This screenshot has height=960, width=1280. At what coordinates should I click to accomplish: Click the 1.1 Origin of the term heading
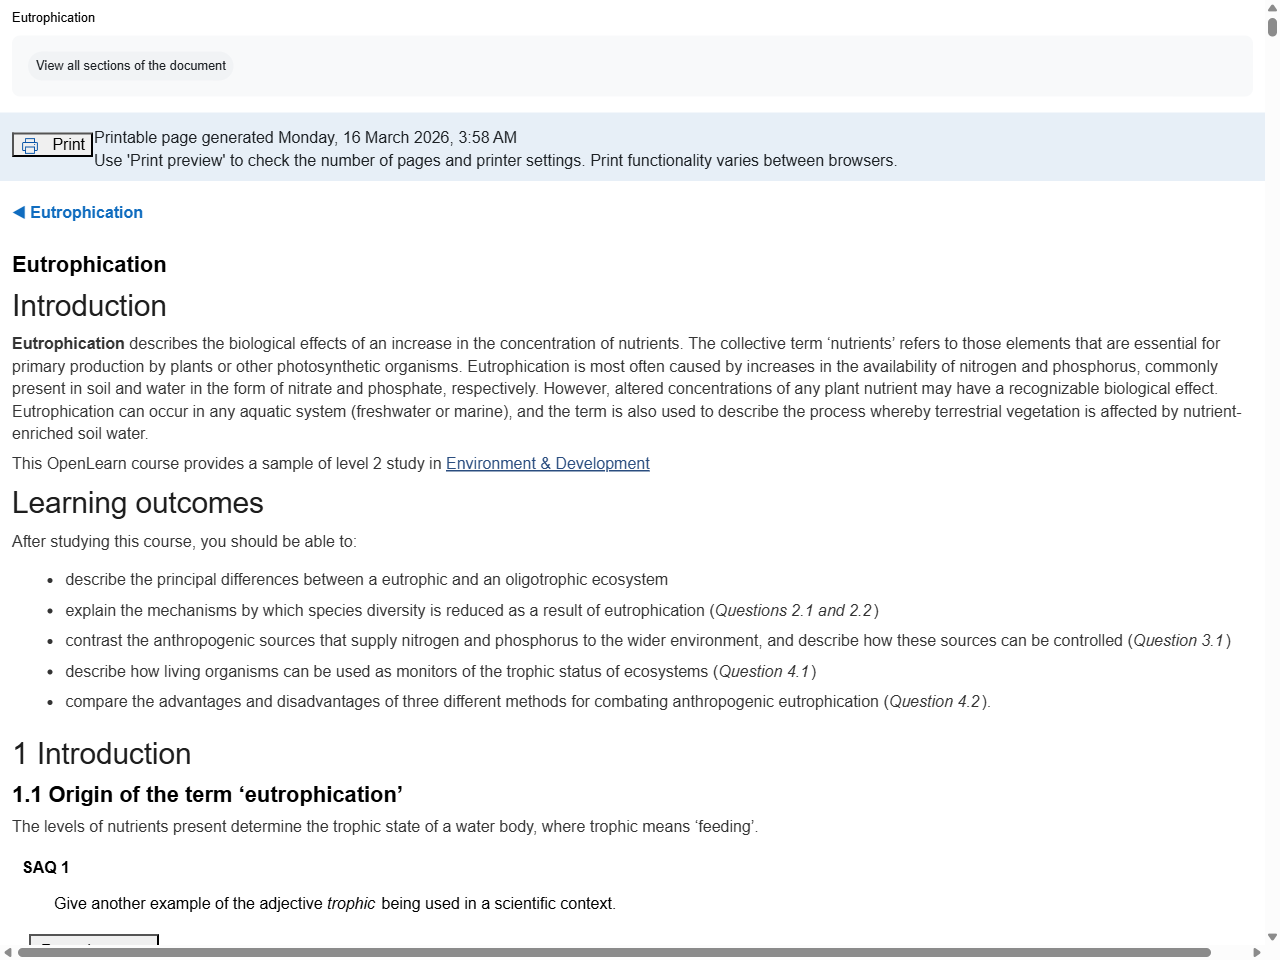coord(206,794)
